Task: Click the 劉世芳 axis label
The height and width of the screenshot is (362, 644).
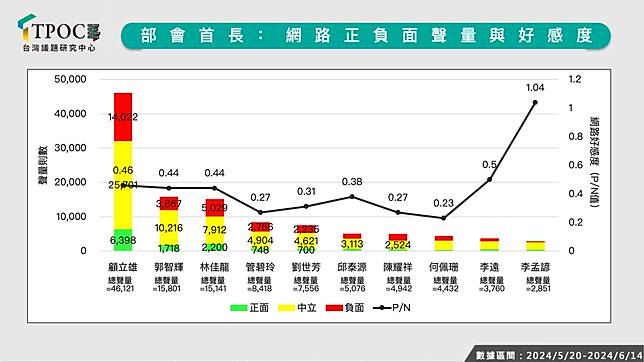Action: coord(306,267)
